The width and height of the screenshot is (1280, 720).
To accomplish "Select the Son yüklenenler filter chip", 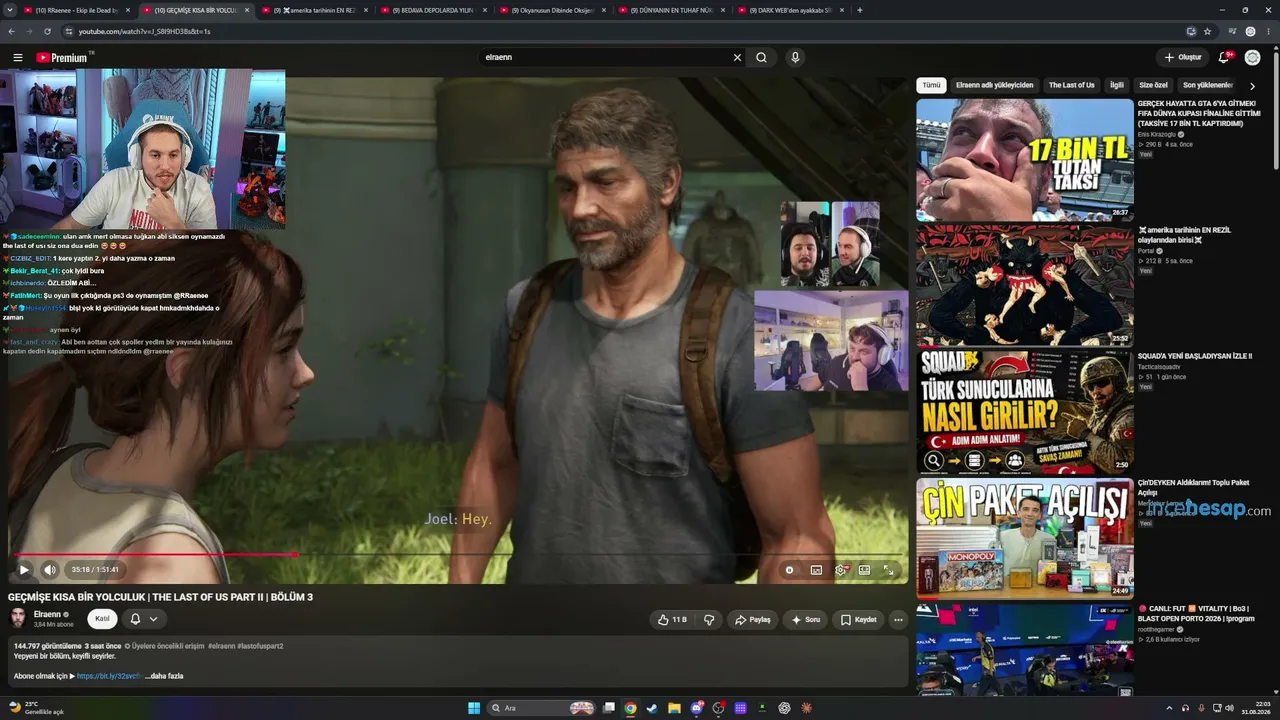I will click(1208, 86).
